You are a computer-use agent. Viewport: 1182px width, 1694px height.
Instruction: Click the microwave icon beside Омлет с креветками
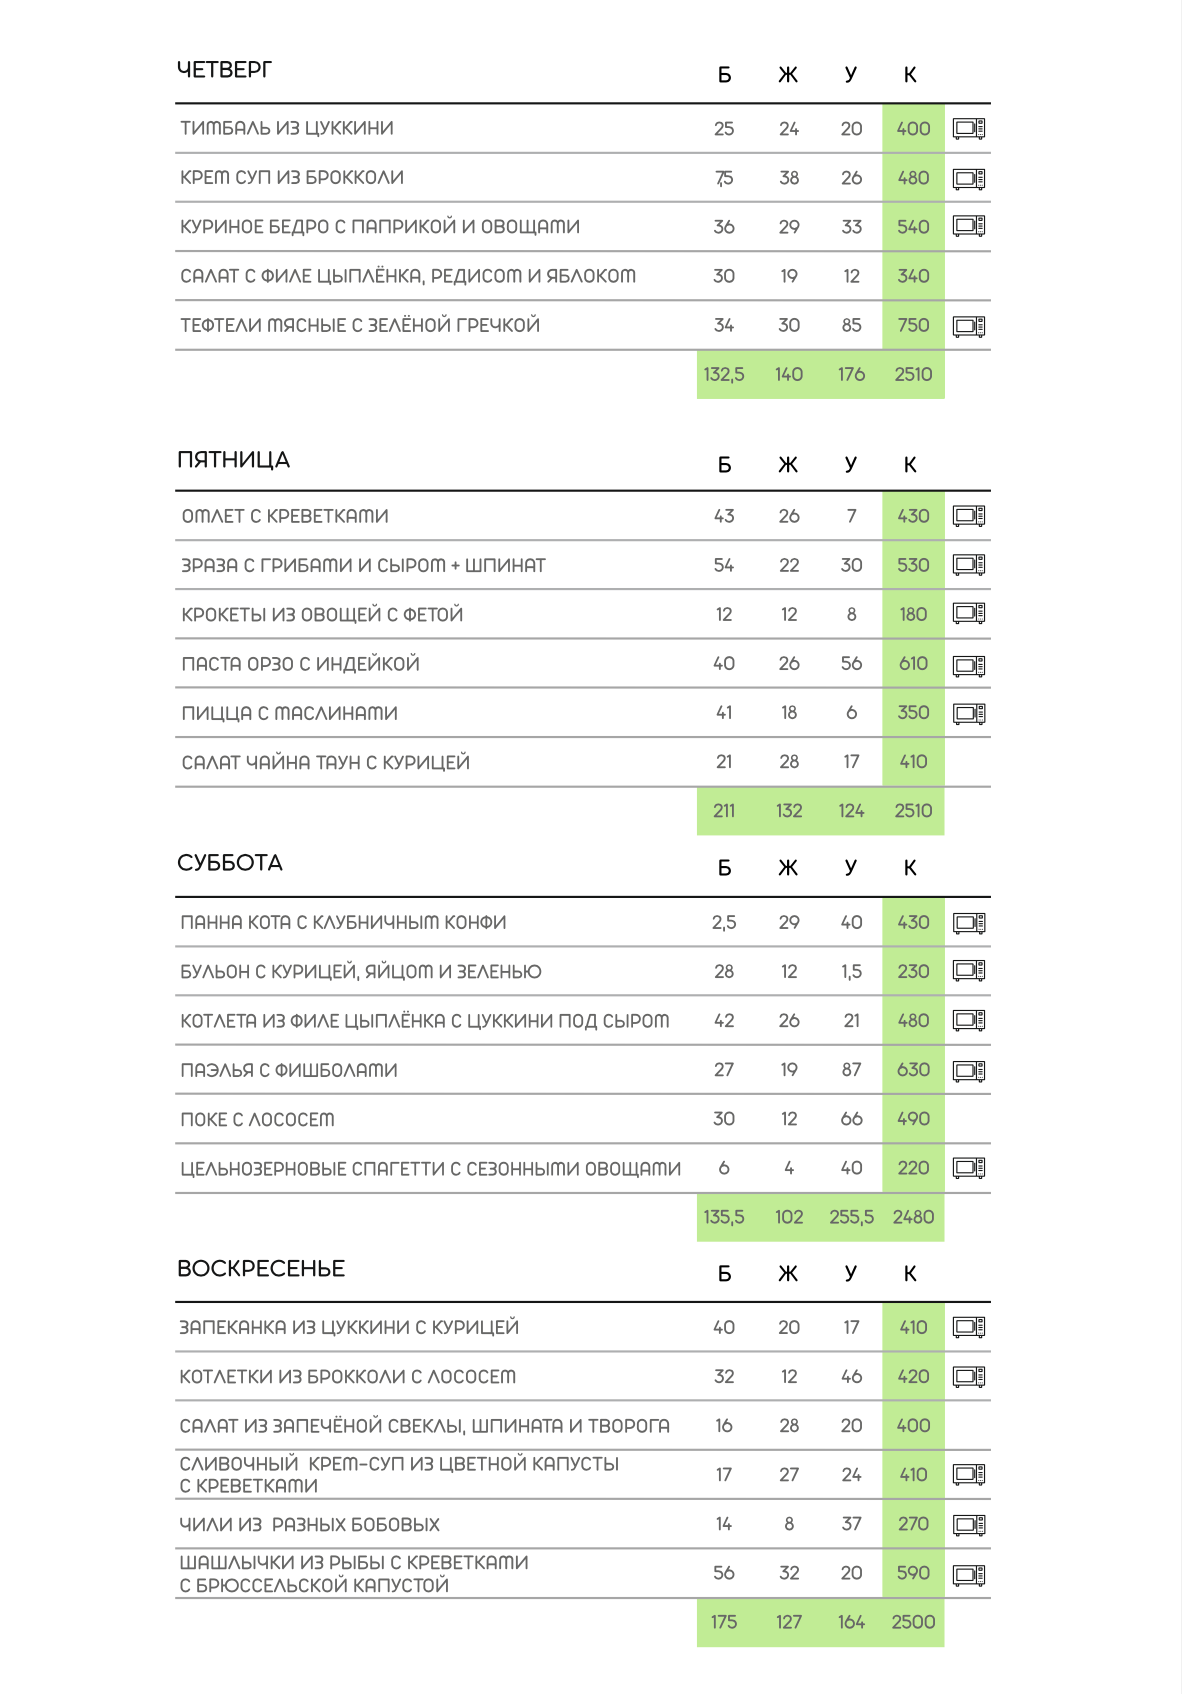pyautogui.click(x=969, y=516)
